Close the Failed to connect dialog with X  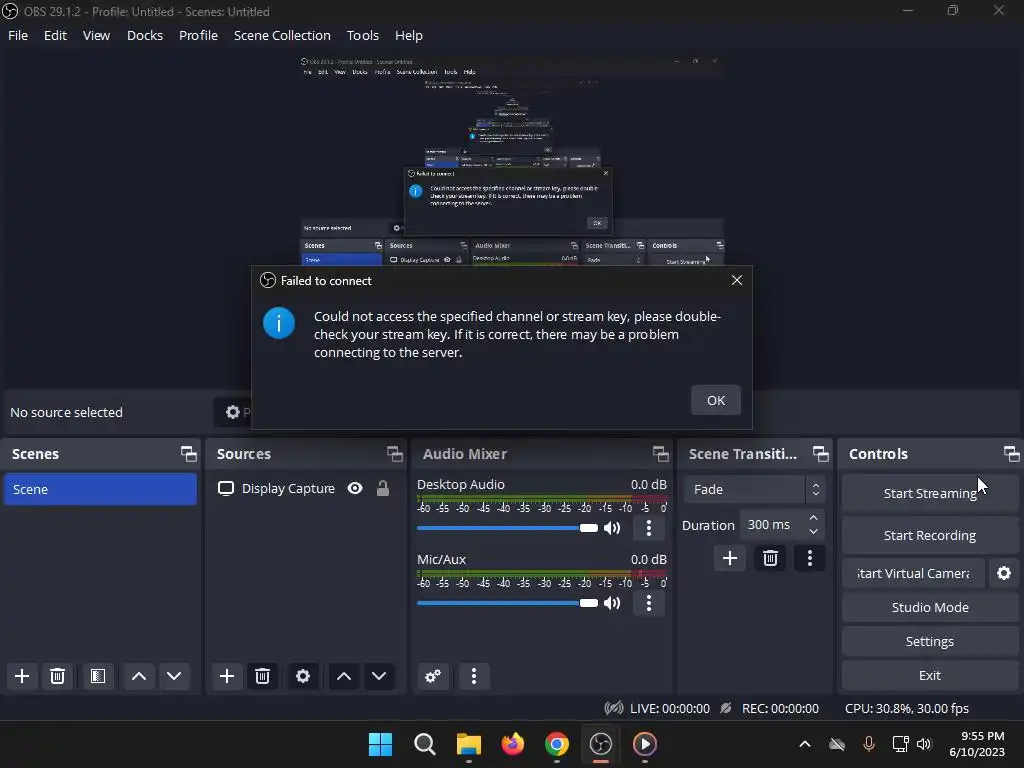[737, 280]
